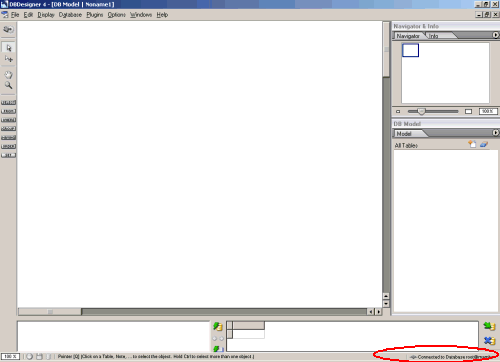The width and height of the screenshot is (500, 362).
Task: Click the FROM SQL clause button
Action: (8, 111)
